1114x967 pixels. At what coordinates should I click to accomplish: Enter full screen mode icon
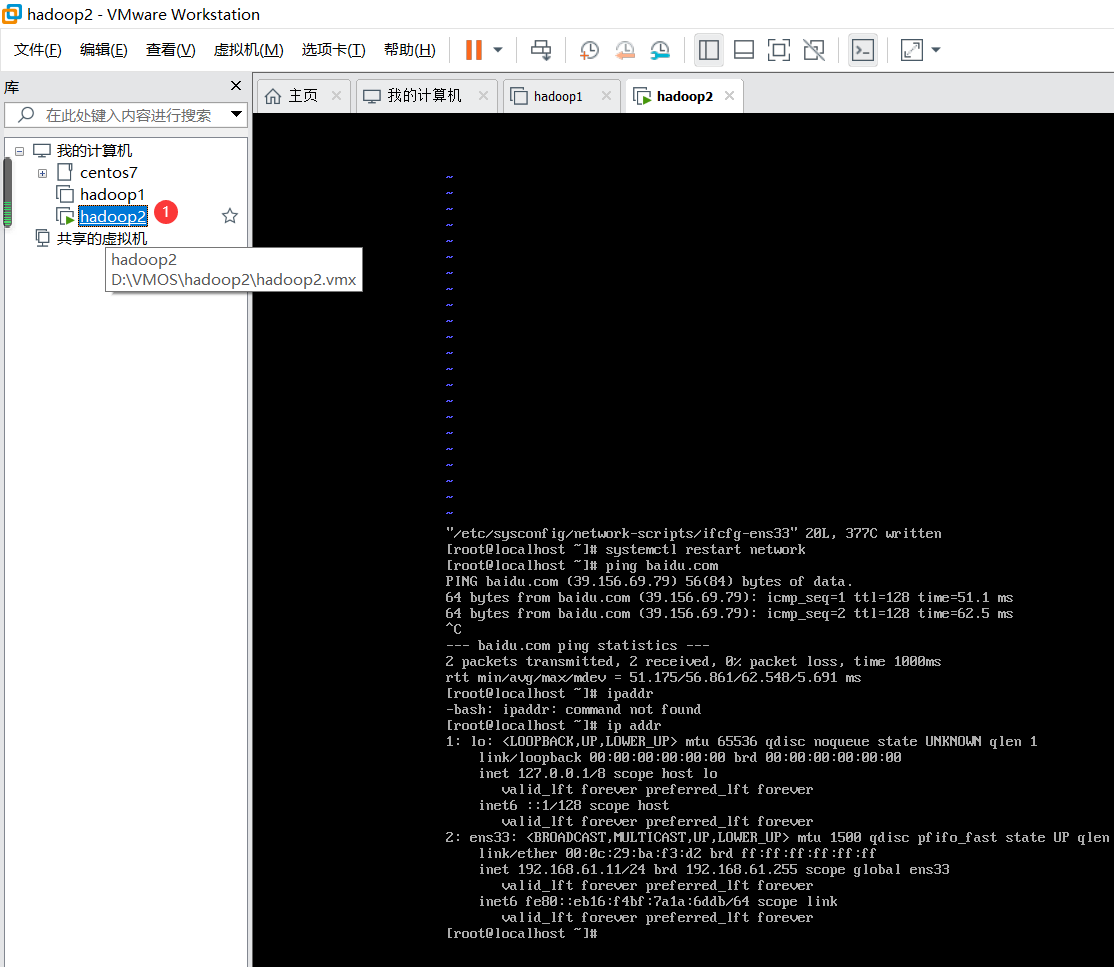(x=779, y=50)
